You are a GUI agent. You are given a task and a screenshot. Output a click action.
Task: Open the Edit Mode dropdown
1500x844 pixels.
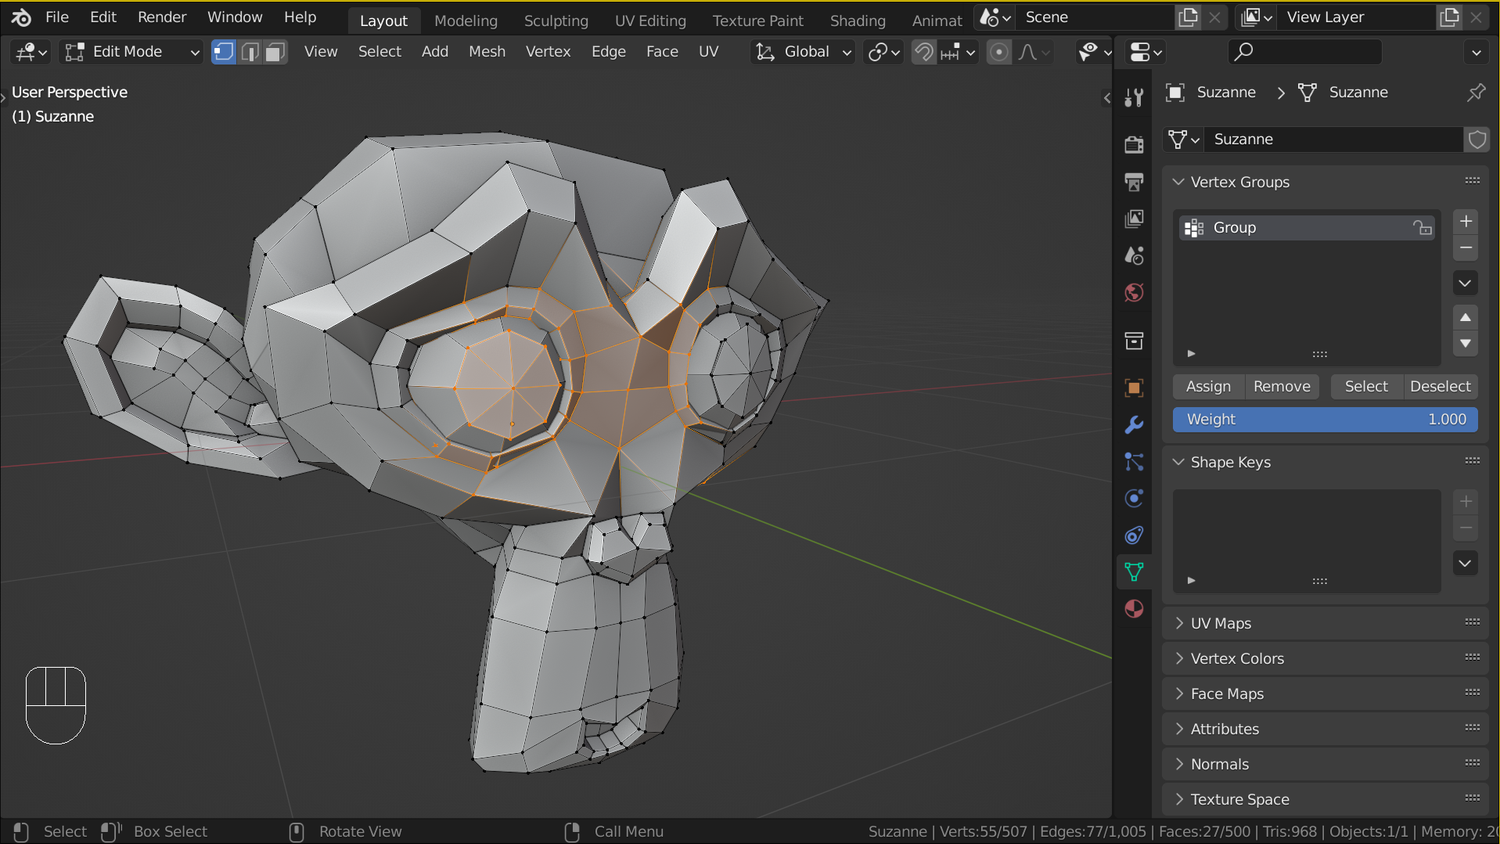(x=132, y=51)
